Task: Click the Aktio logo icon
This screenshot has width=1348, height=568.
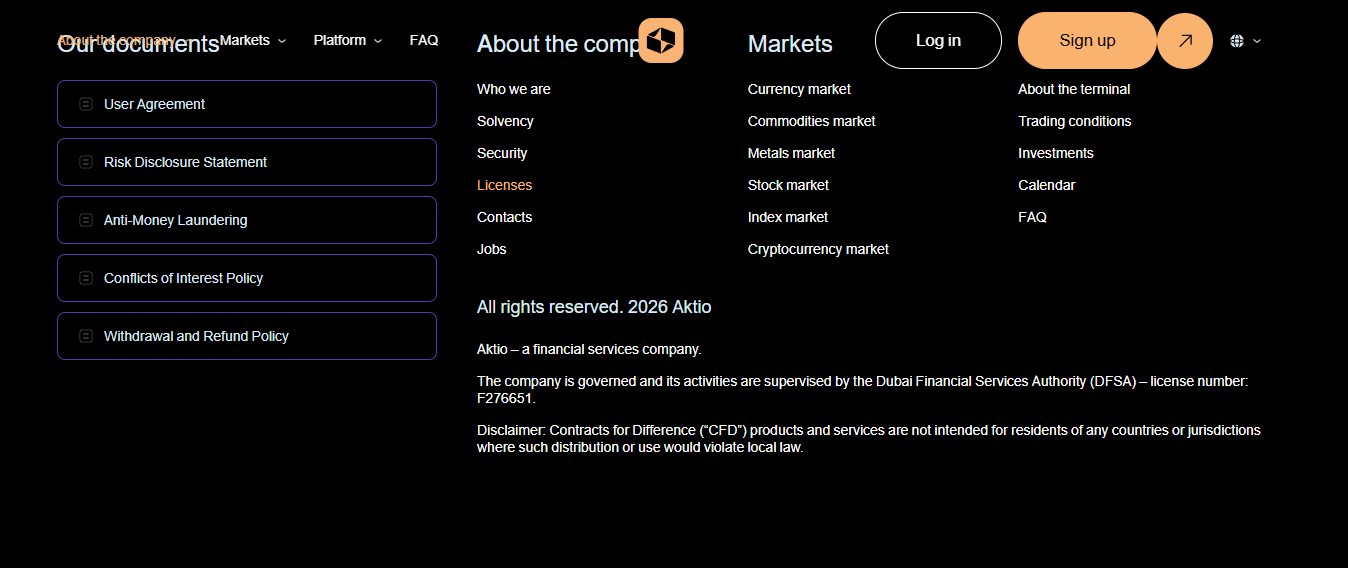Action: pyautogui.click(x=661, y=41)
